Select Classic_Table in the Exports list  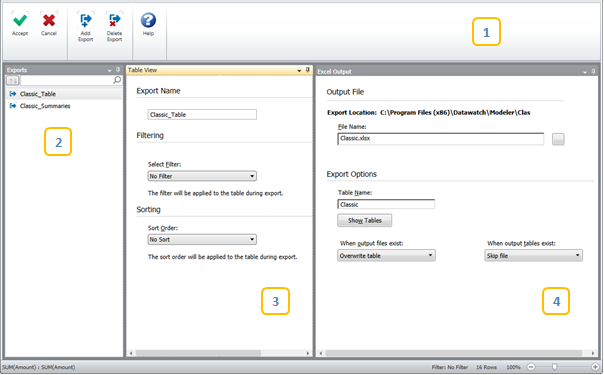click(x=38, y=94)
